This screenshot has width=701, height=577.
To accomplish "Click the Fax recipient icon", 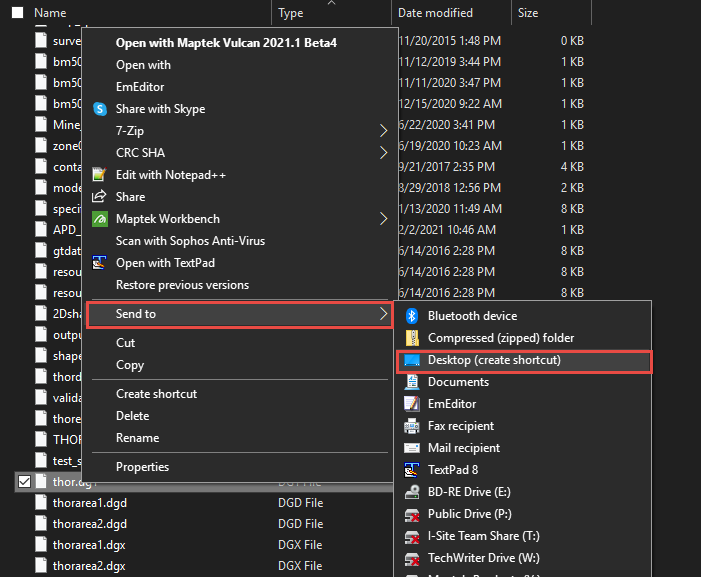I will [412, 426].
